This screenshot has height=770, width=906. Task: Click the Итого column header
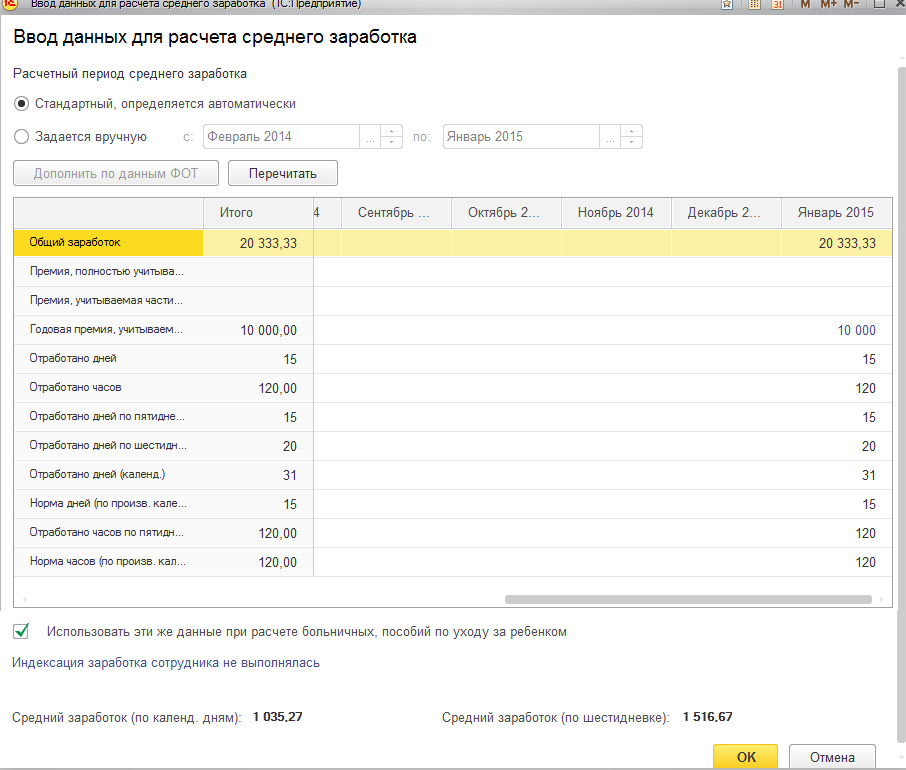coord(236,213)
